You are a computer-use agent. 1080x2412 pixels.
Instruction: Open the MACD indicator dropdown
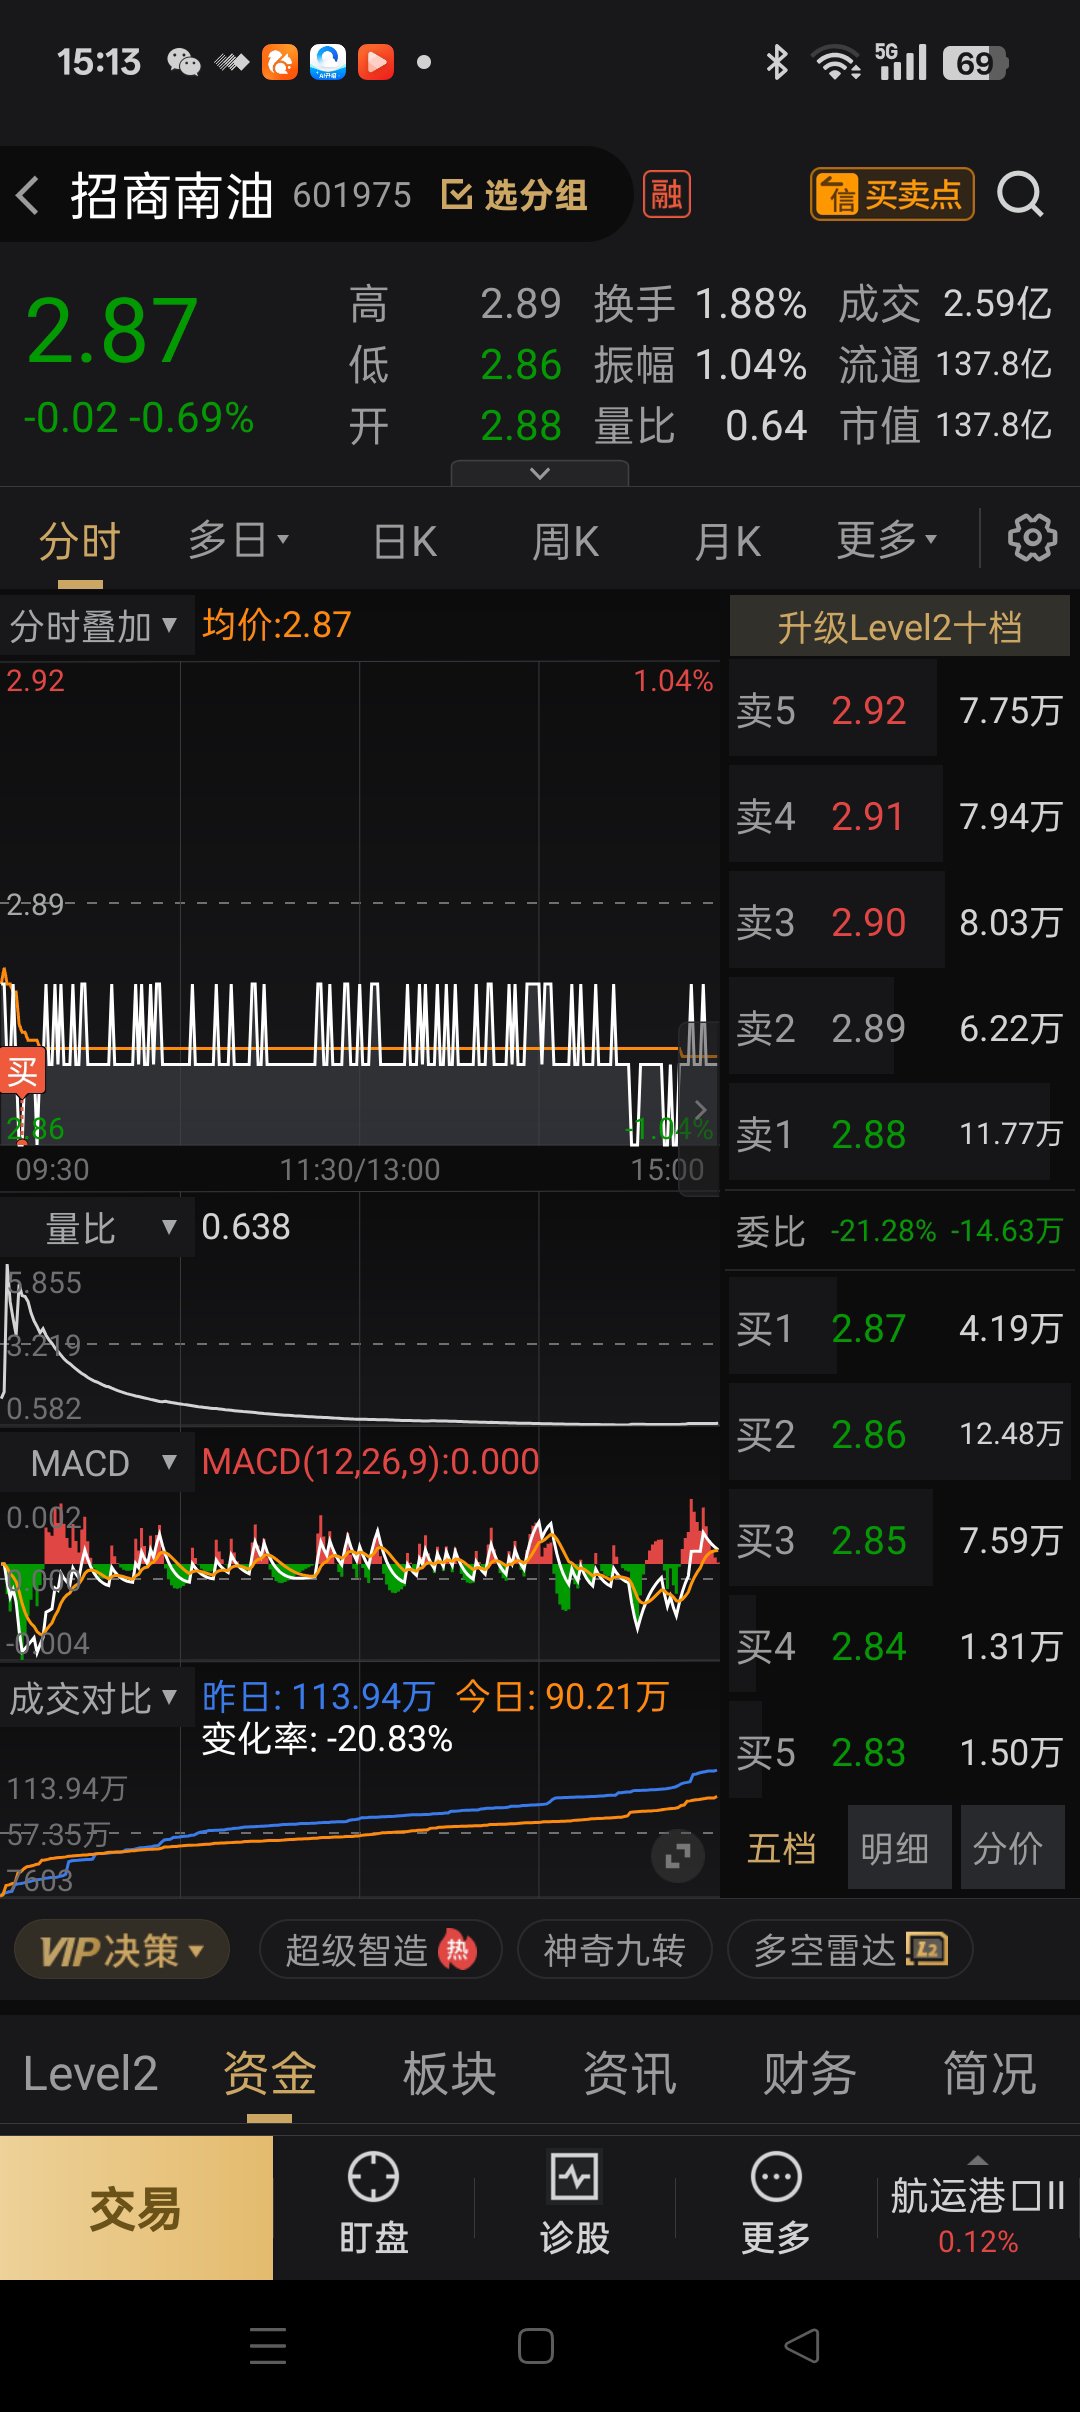[x=95, y=1462]
